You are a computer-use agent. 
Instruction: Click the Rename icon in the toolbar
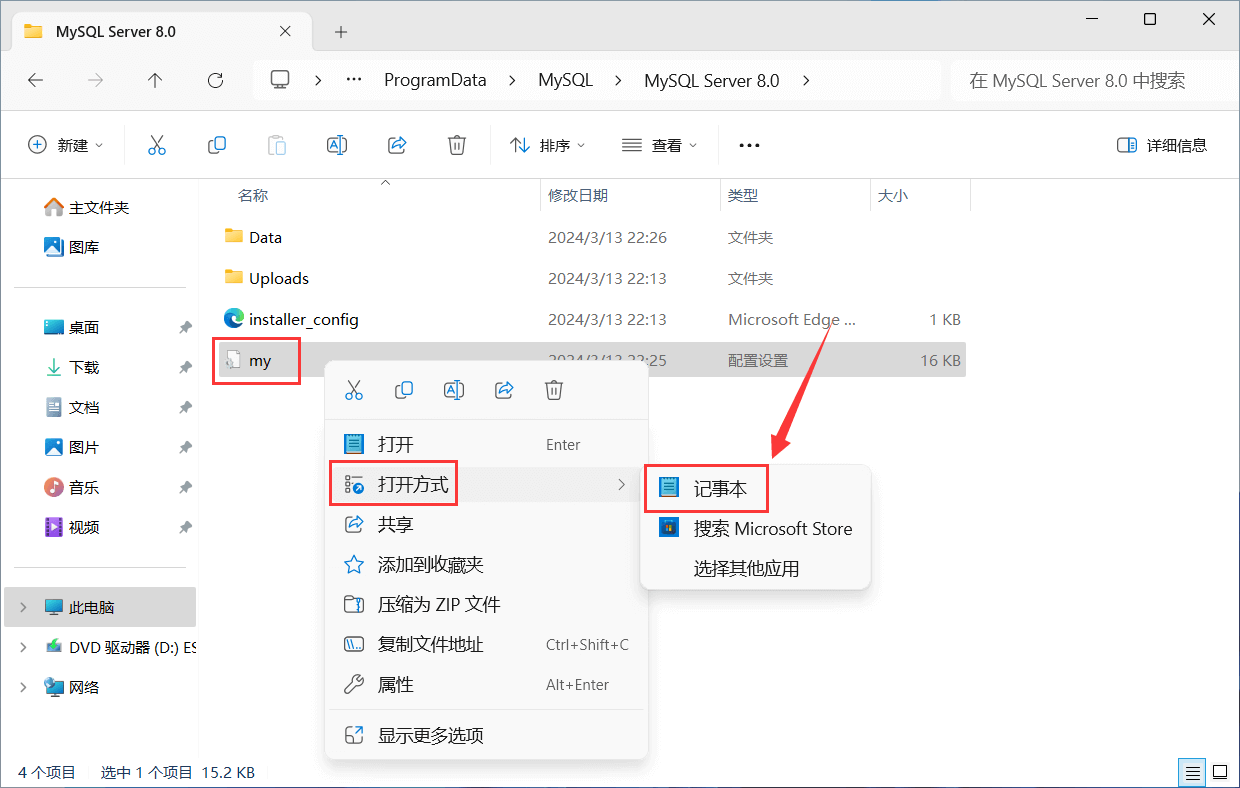(337, 145)
